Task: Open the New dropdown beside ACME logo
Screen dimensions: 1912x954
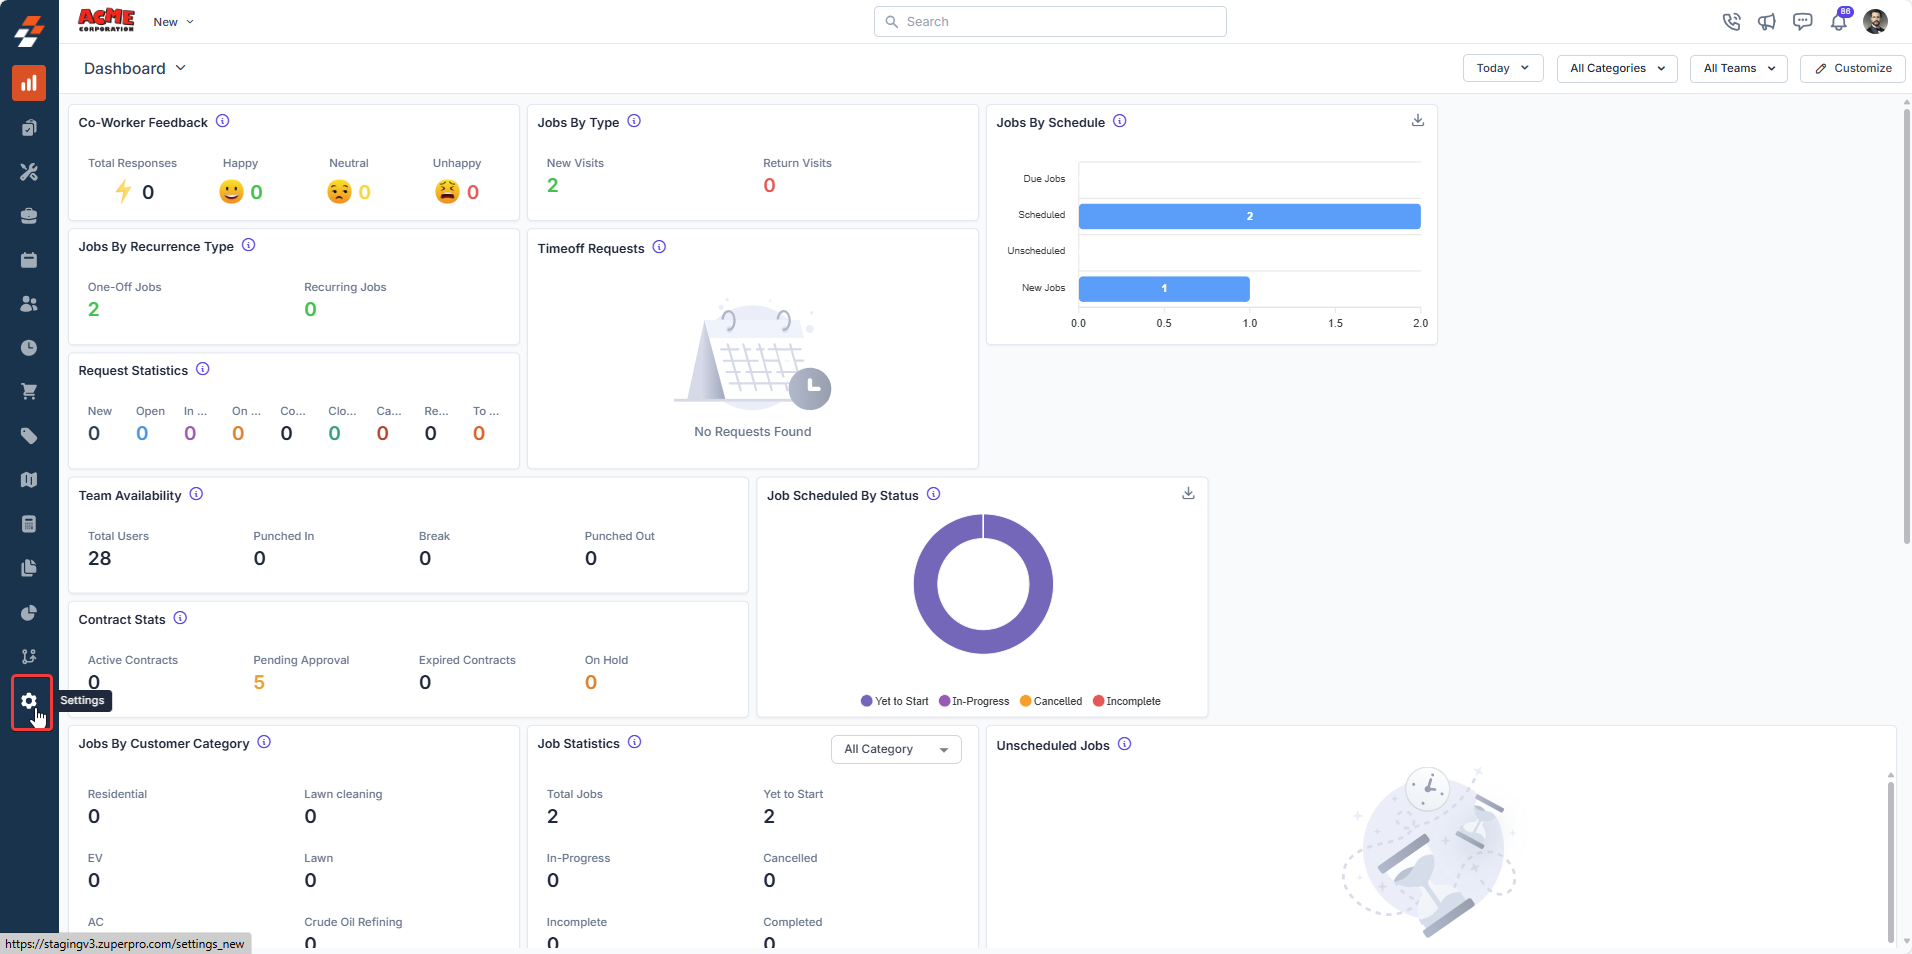Action: 174,22
